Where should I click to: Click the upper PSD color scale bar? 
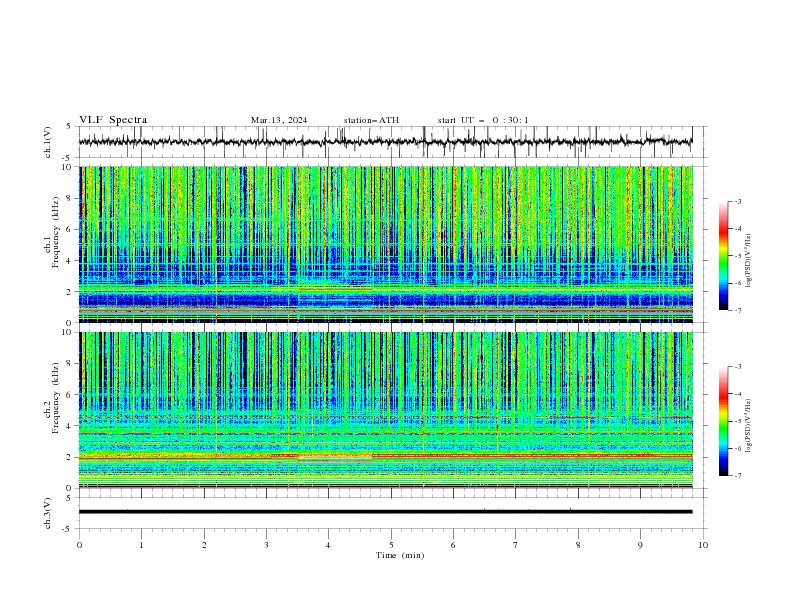[723, 256]
